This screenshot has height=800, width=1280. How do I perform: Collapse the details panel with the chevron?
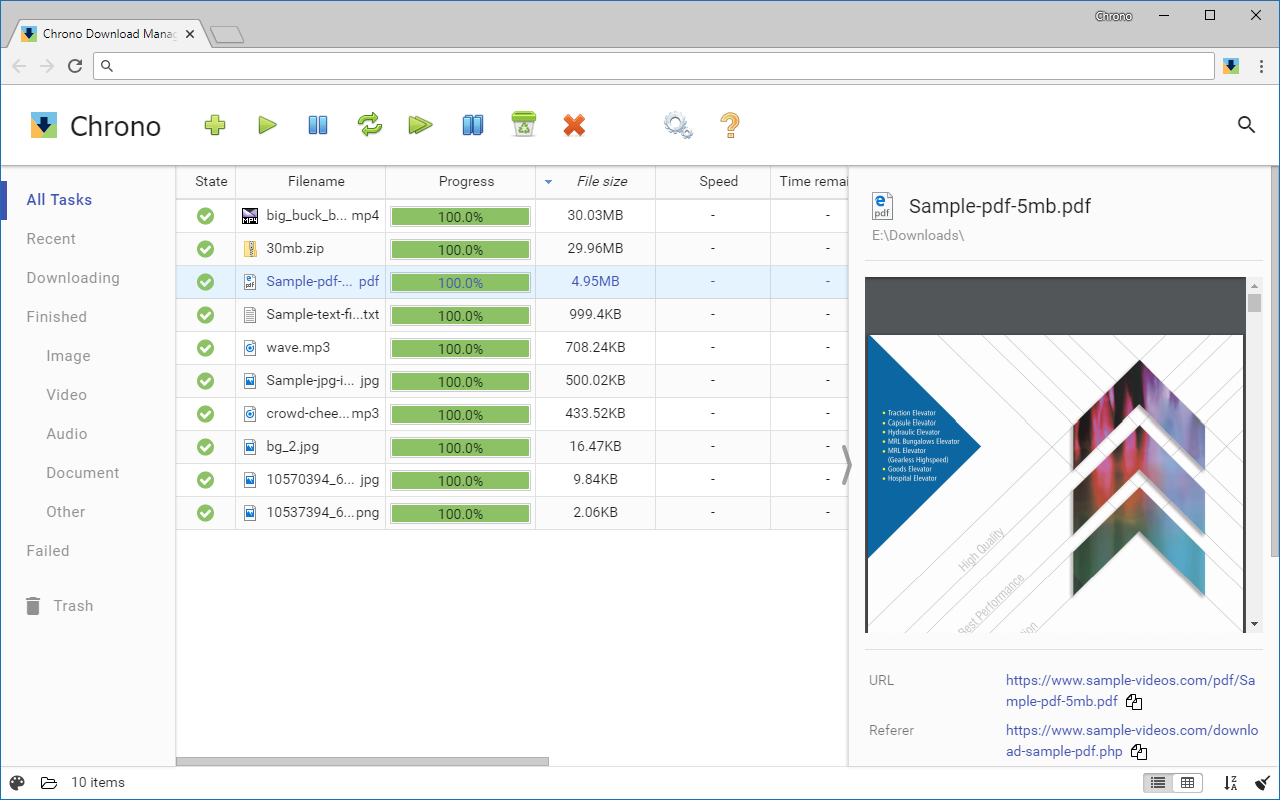click(x=847, y=465)
